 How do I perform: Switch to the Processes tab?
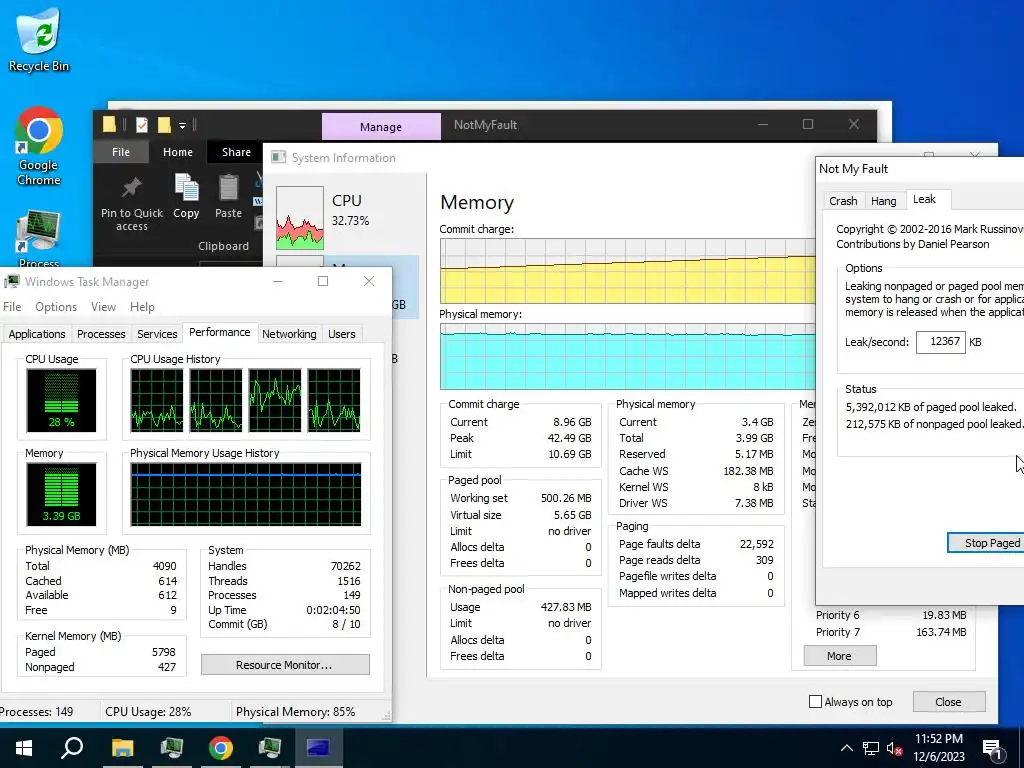101,334
